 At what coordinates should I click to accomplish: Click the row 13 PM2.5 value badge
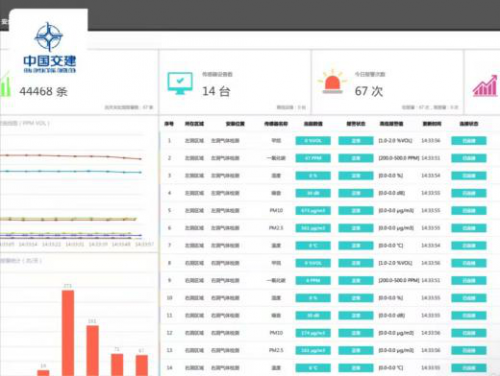313,350
